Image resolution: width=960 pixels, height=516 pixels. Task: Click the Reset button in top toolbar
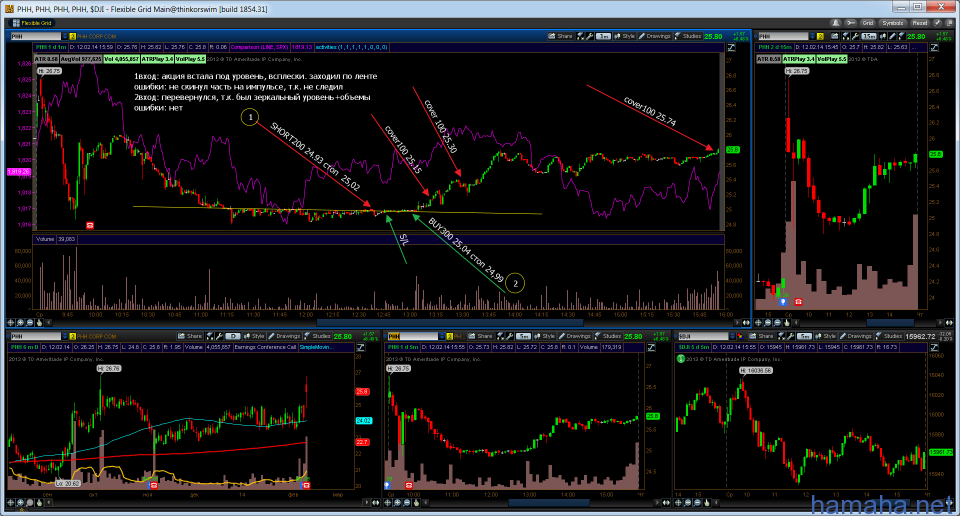pyautogui.click(x=920, y=23)
